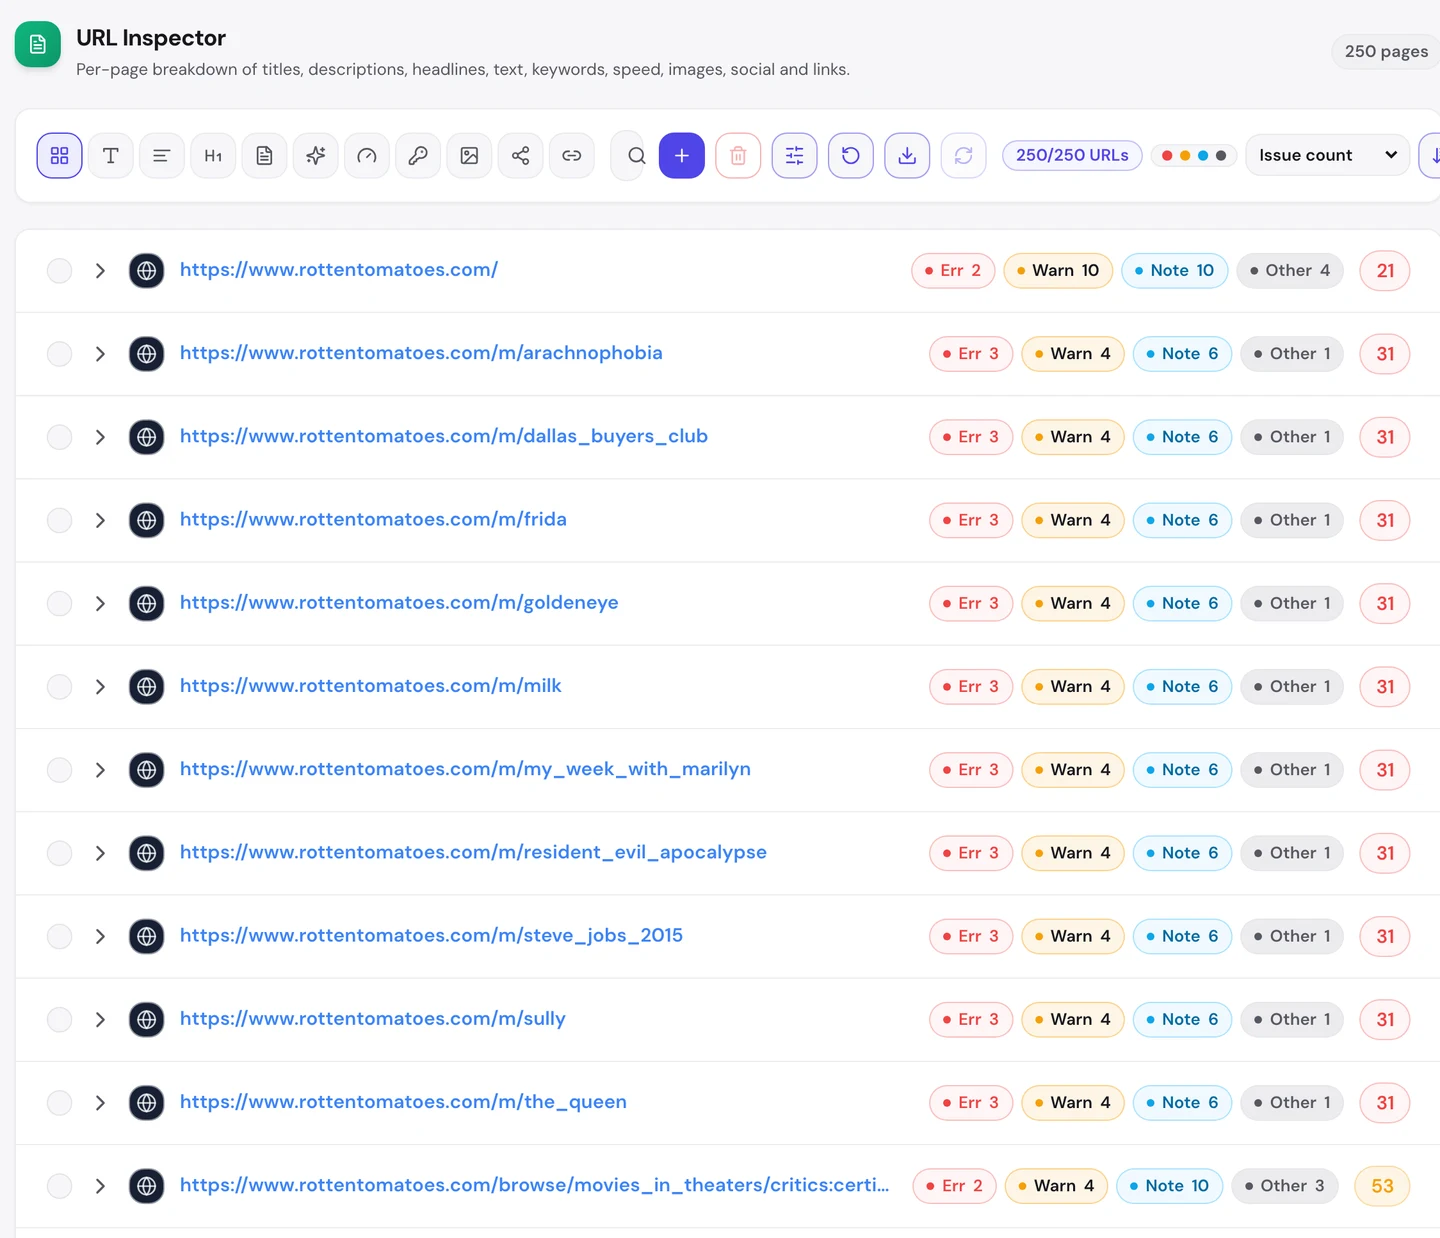The image size is (1440, 1238).
Task: Select the milk row checkbox
Action: (60, 687)
